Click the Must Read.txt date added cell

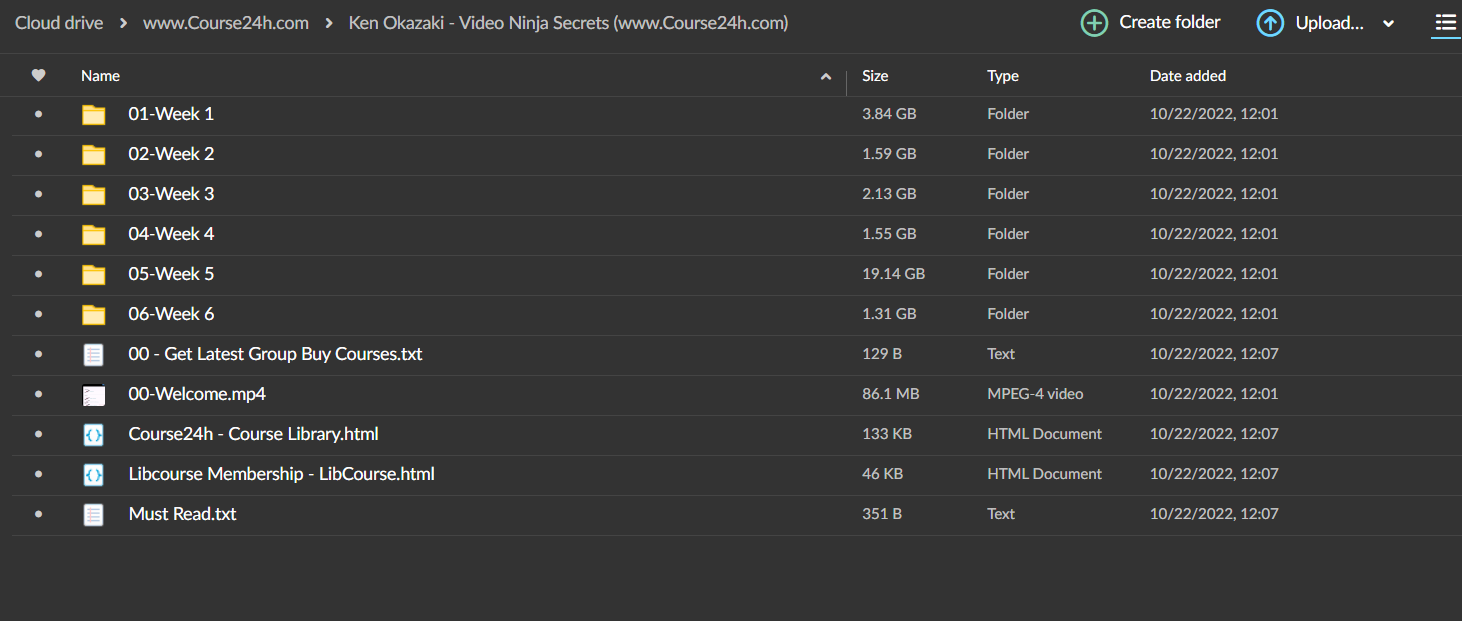[1214, 514]
